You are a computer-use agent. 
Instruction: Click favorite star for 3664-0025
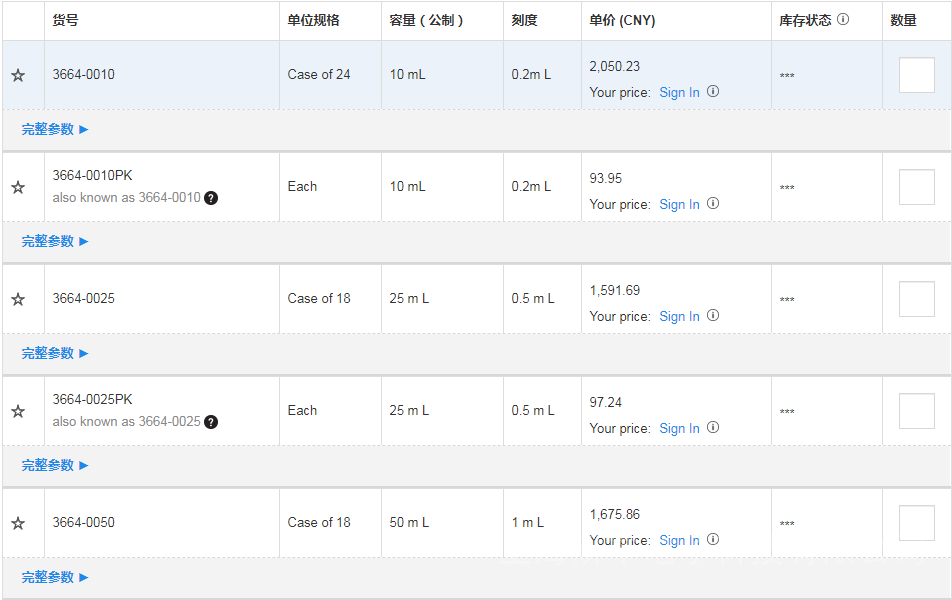click(18, 300)
